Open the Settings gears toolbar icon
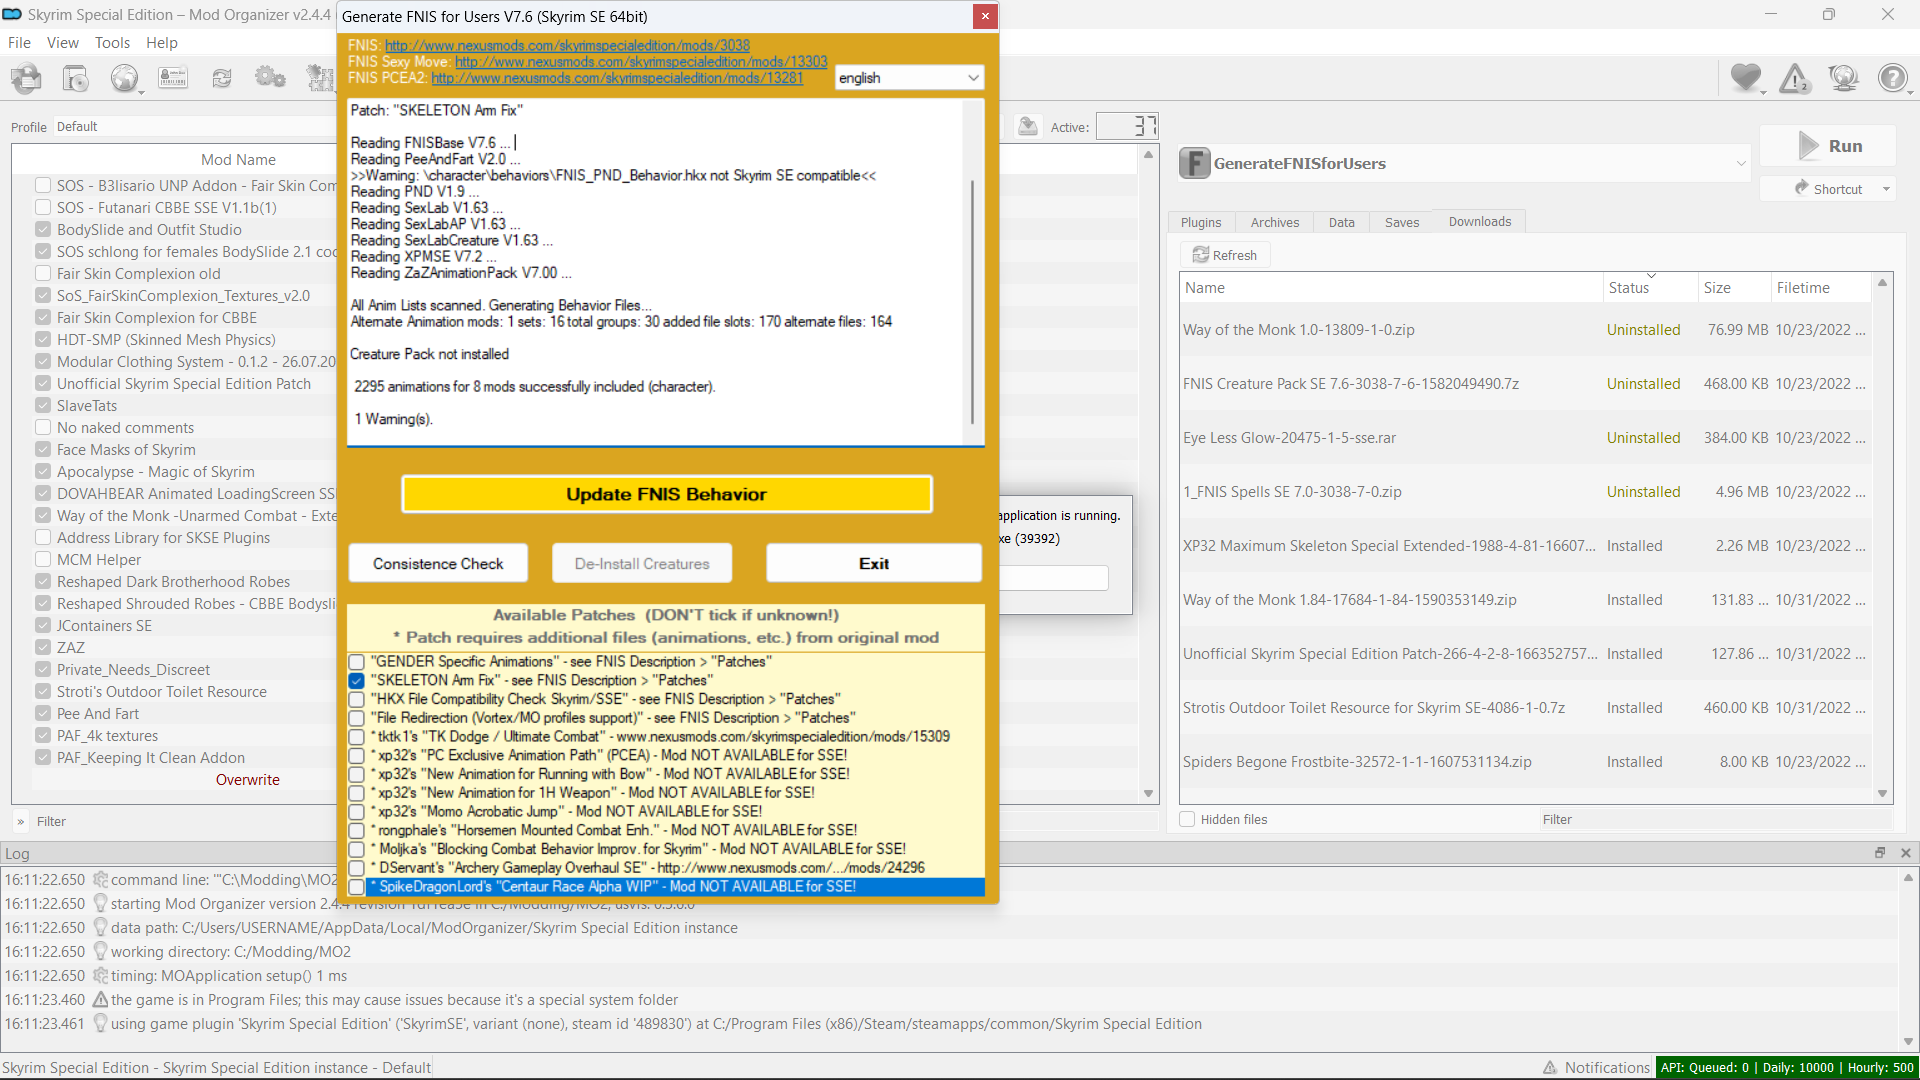The height and width of the screenshot is (1080, 1920). click(270, 78)
